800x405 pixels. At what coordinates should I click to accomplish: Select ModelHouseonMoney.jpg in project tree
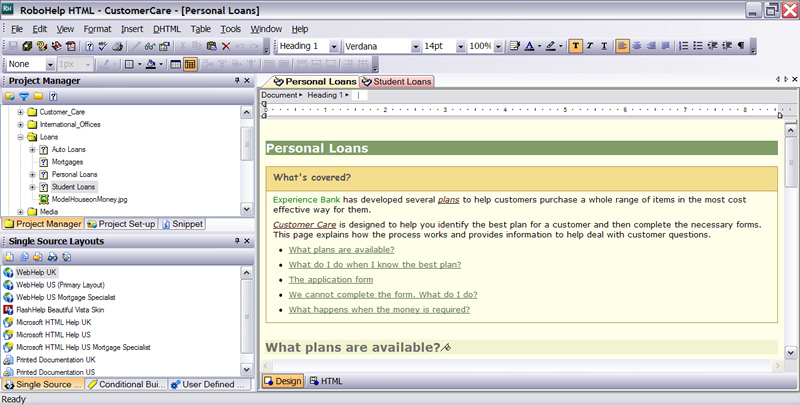tap(89, 199)
